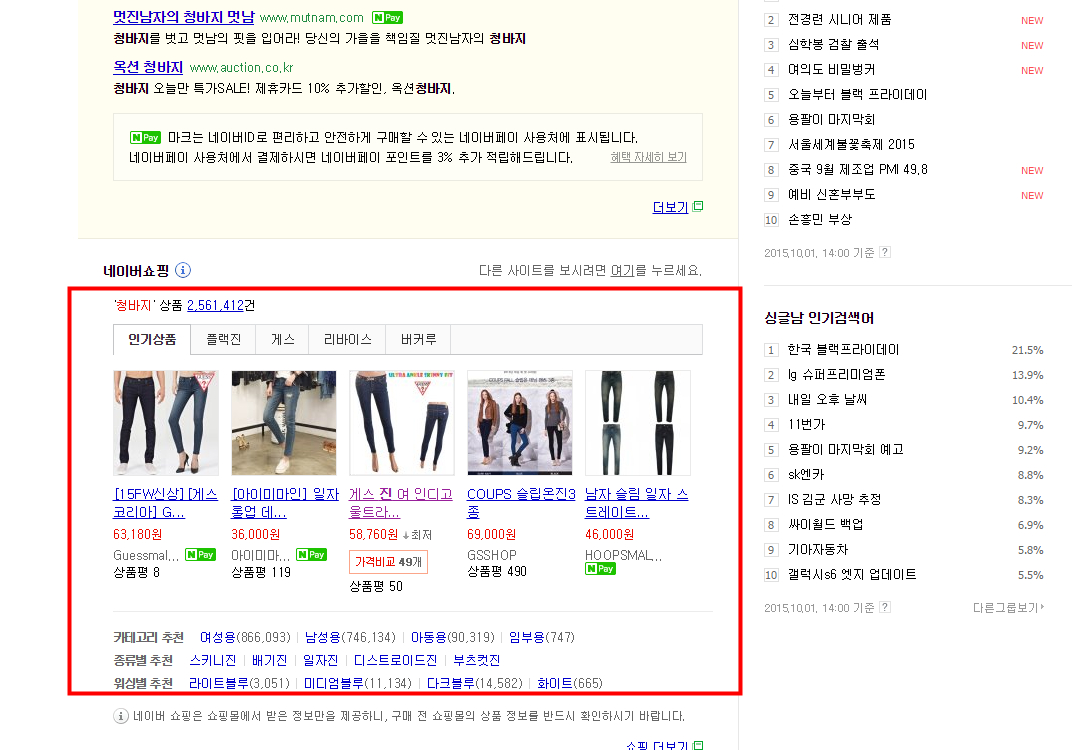Viewport: 1072px width, 750px height.
Task: Click the 부츠컷진 type link
Action: coord(477,660)
